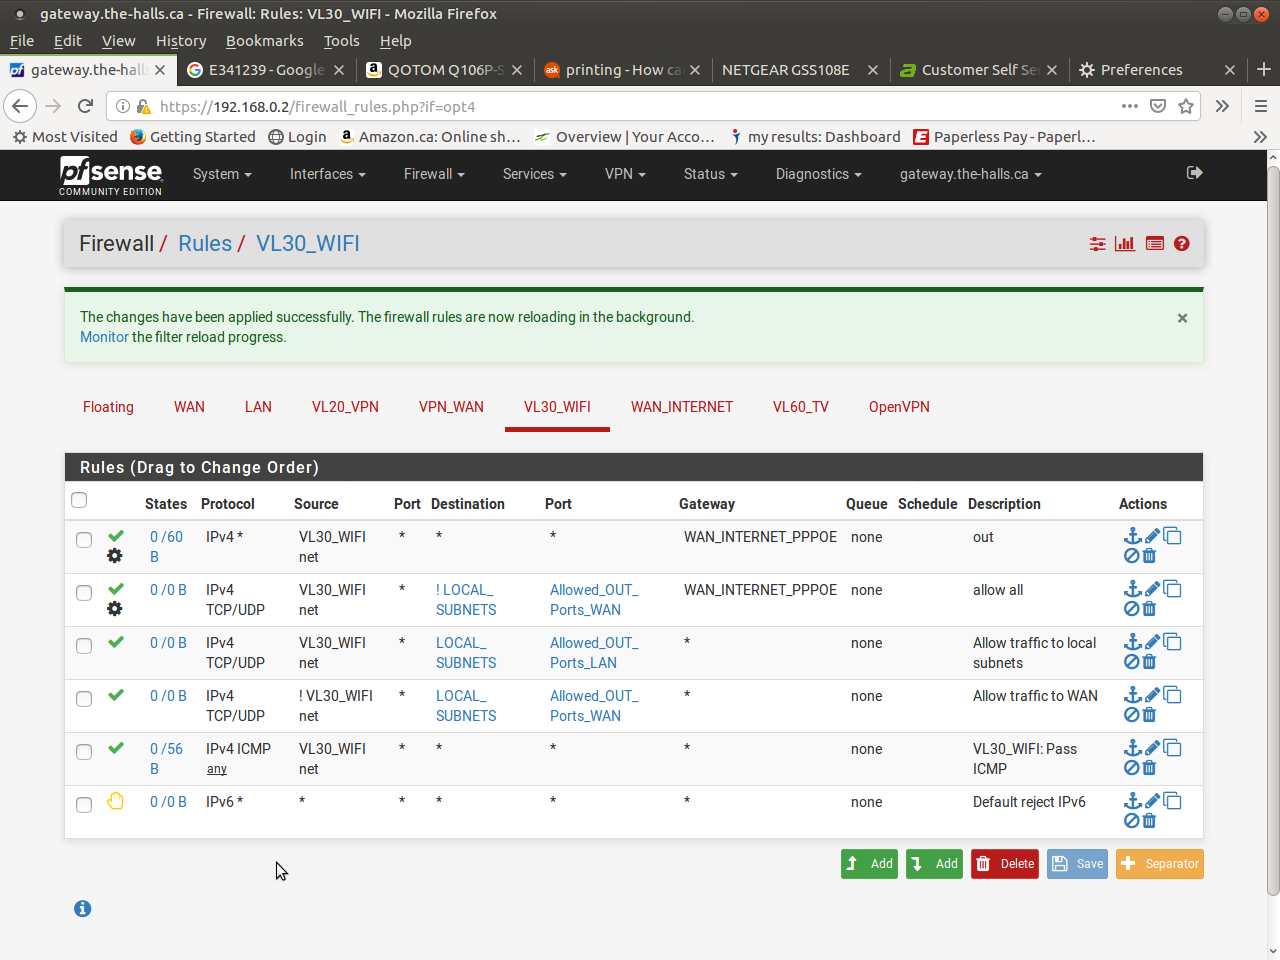Open the related log entries icon
The image size is (1280, 960).
(x=1155, y=244)
